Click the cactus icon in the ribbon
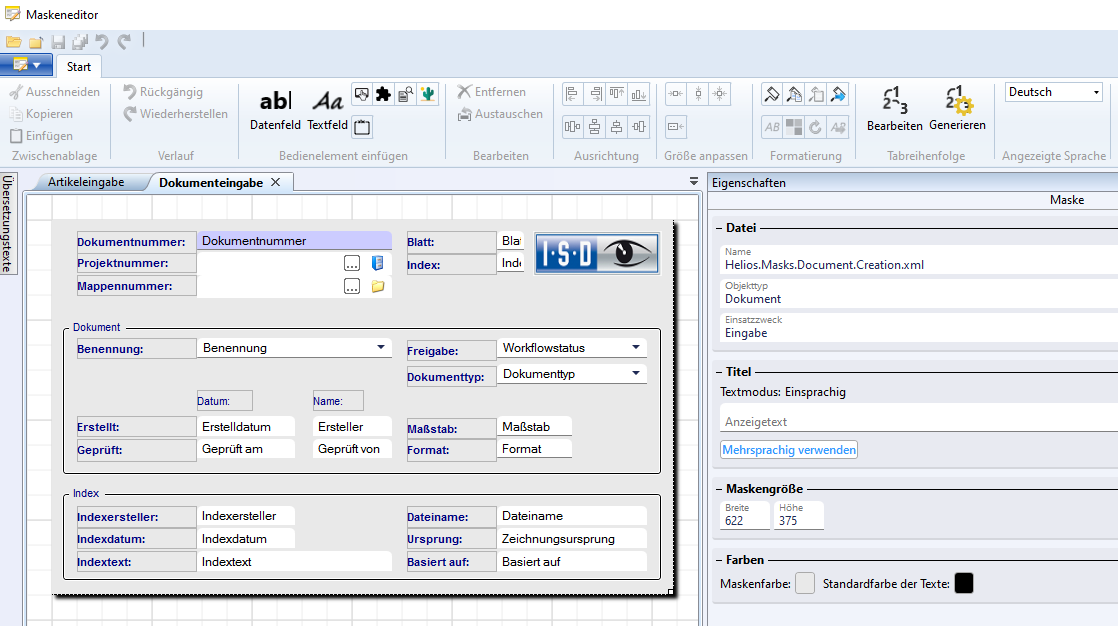Screen dimensions: 1118x626 [x=428, y=94]
